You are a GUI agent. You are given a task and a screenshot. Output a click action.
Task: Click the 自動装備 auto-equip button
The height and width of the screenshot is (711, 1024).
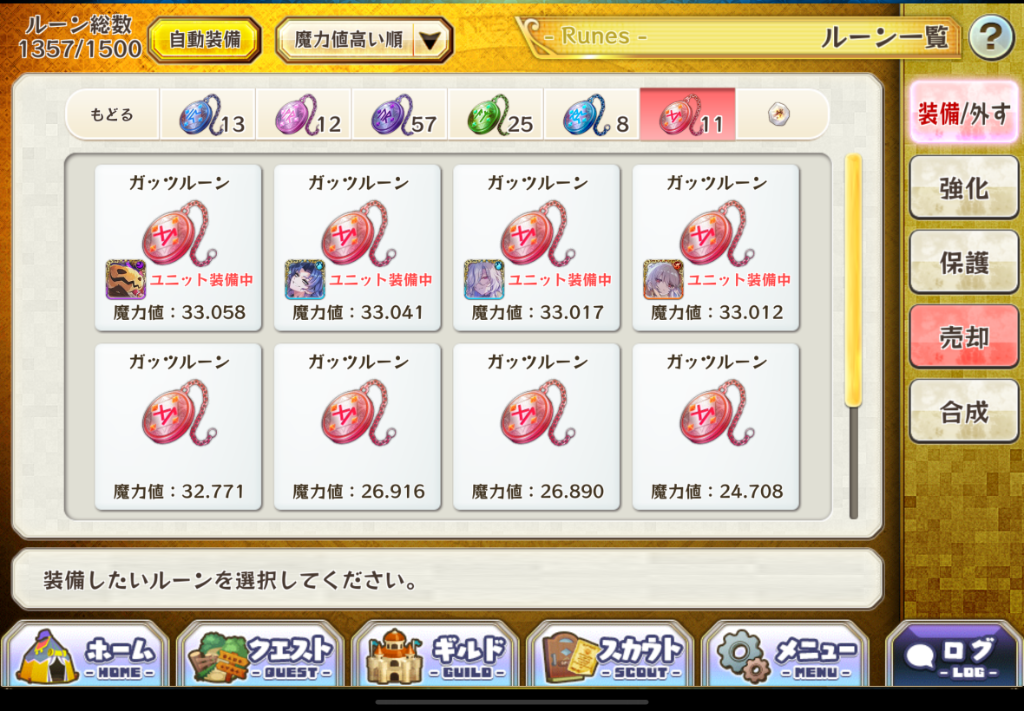click(x=205, y=40)
